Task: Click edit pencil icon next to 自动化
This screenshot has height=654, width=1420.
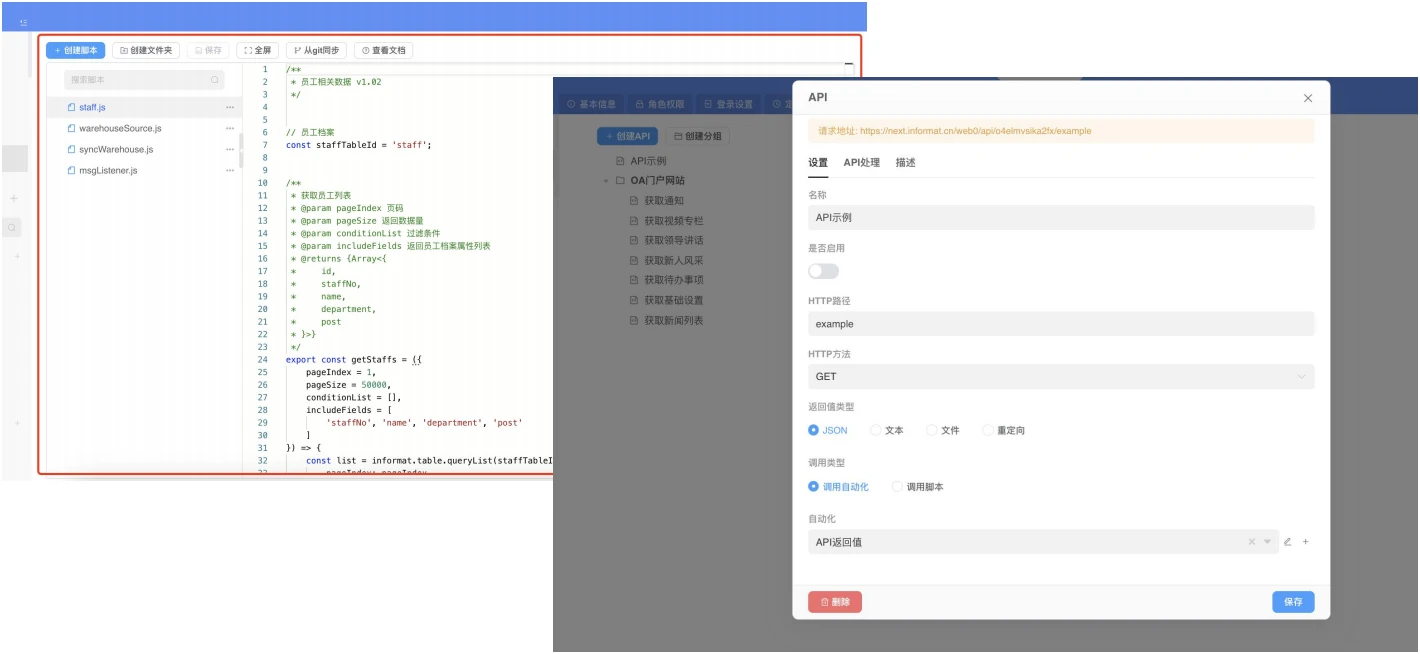Action: coord(1288,542)
